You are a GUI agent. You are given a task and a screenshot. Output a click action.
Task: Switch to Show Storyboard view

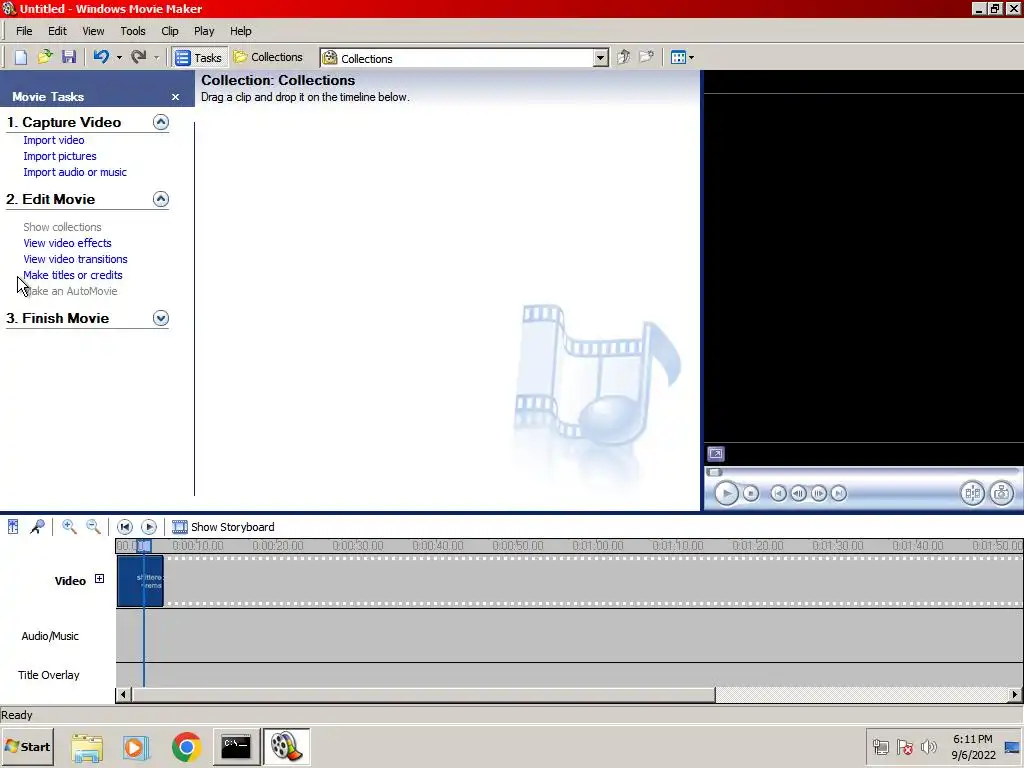(x=223, y=527)
